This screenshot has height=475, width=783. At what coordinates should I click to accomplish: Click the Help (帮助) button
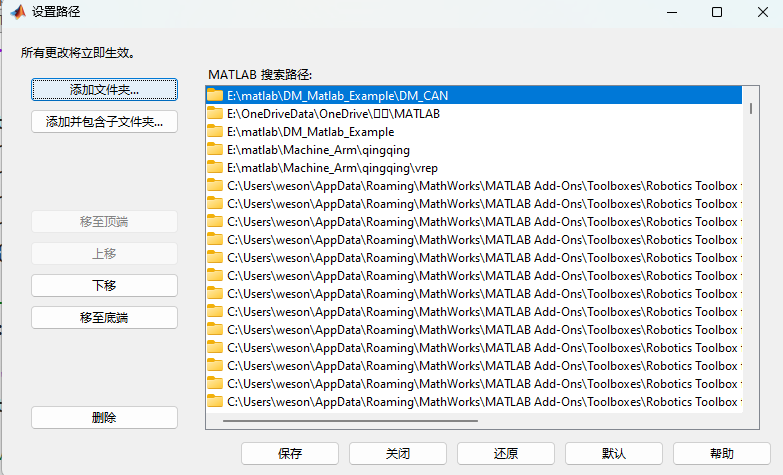722,454
